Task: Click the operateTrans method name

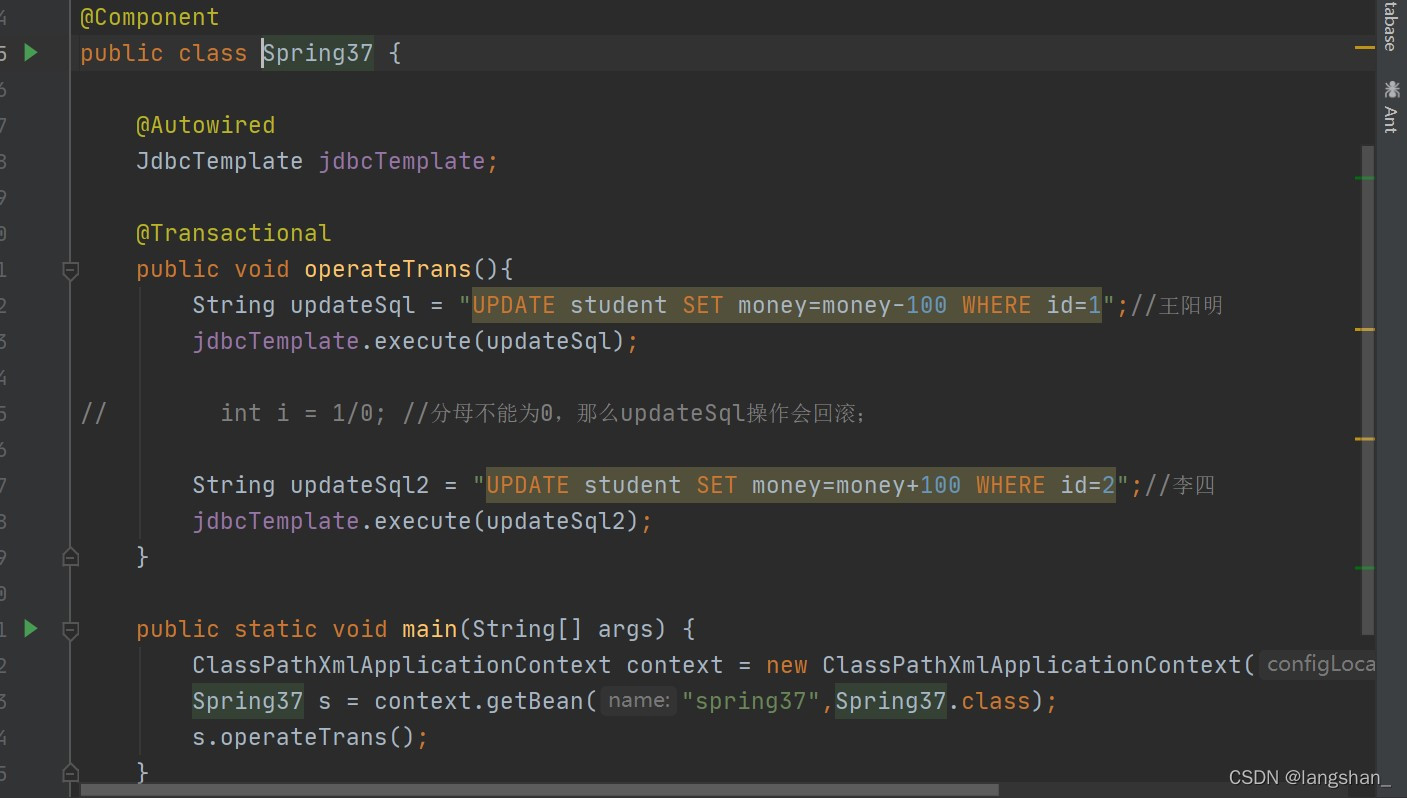Action: [387, 269]
